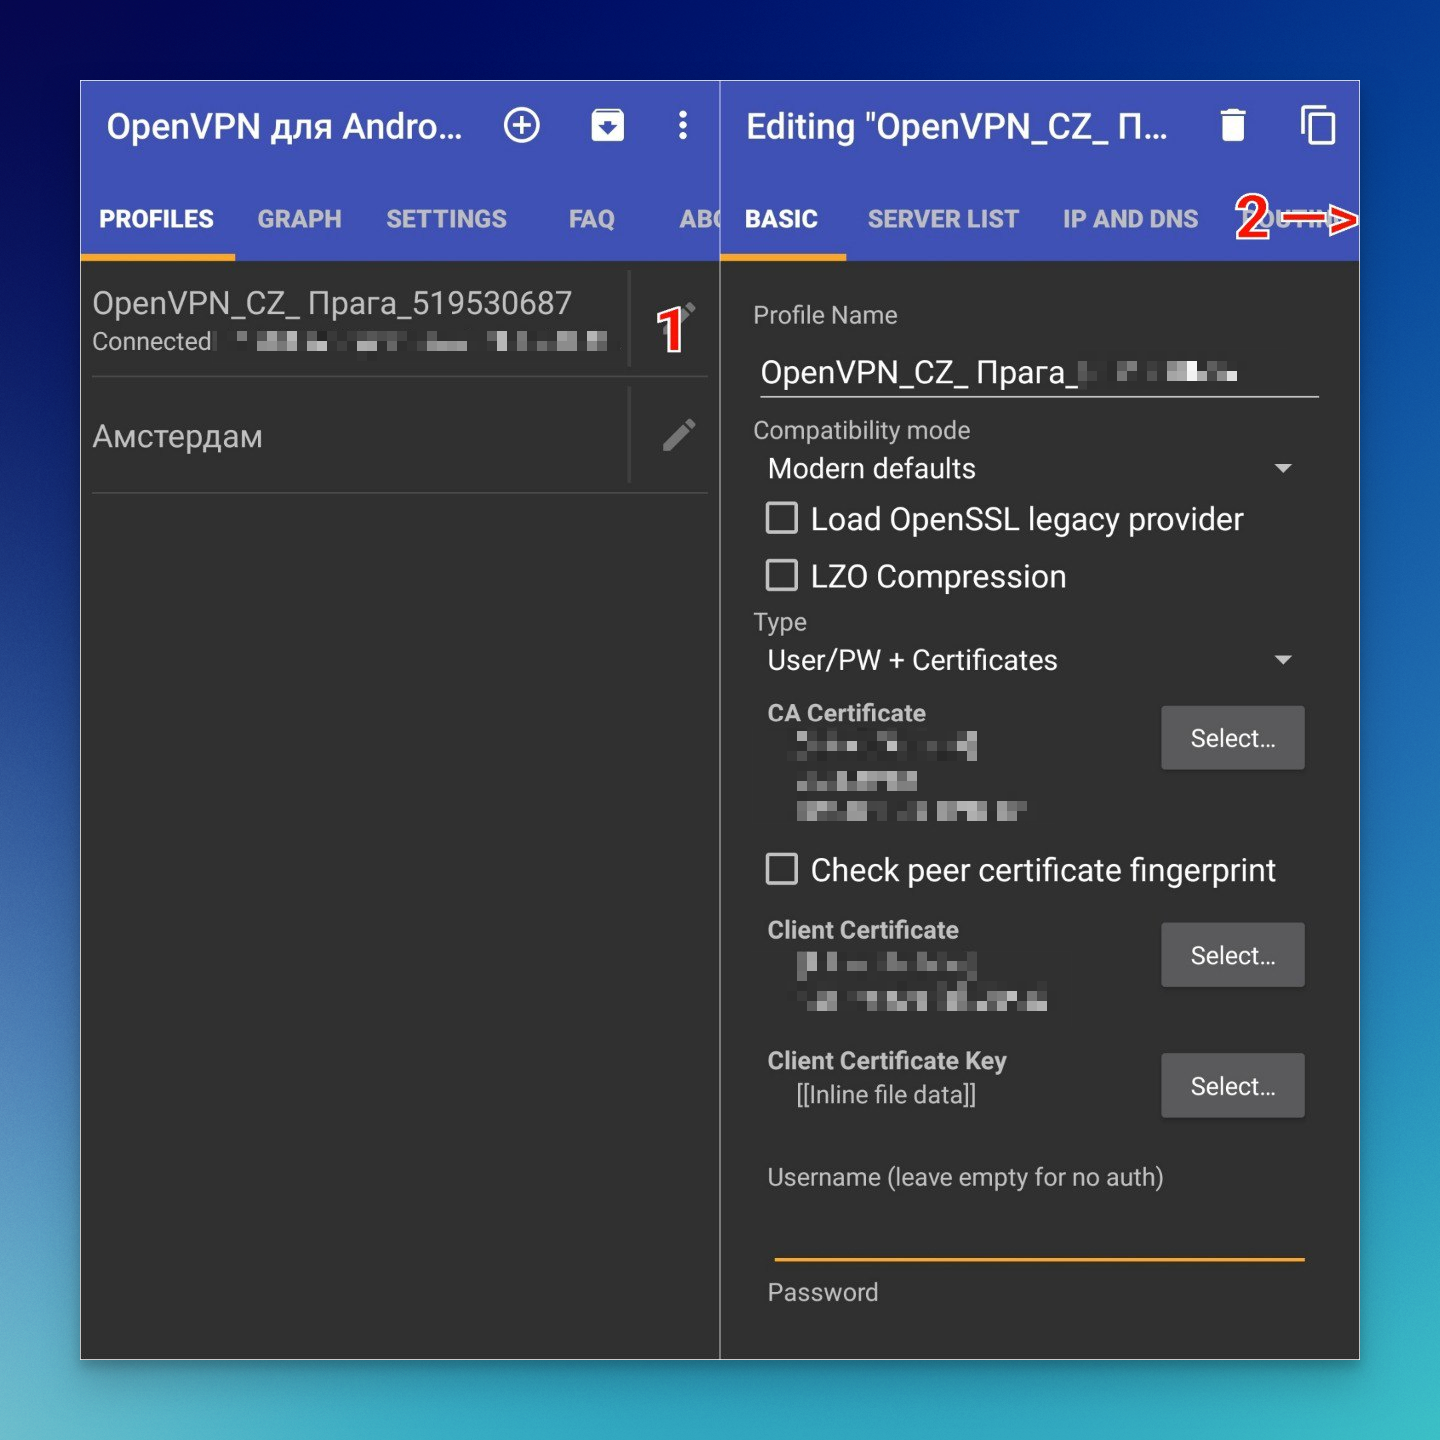
Task: Tap the Connected status text
Action: 152,342
